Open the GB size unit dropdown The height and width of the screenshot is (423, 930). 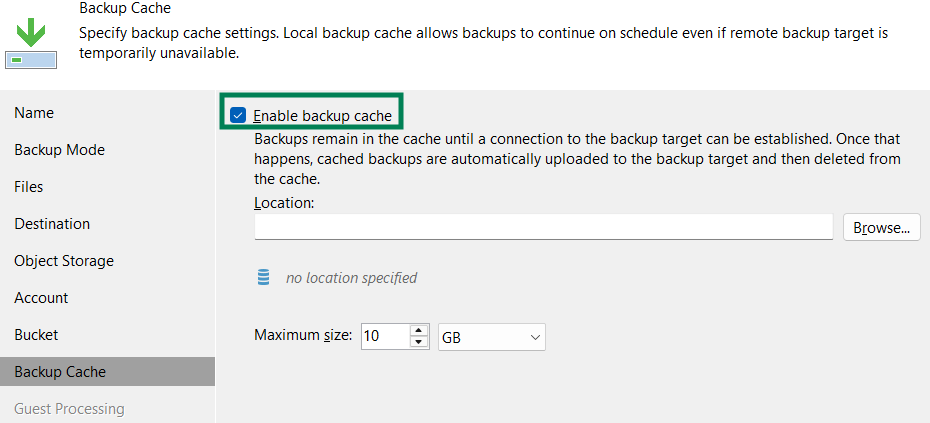point(492,337)
